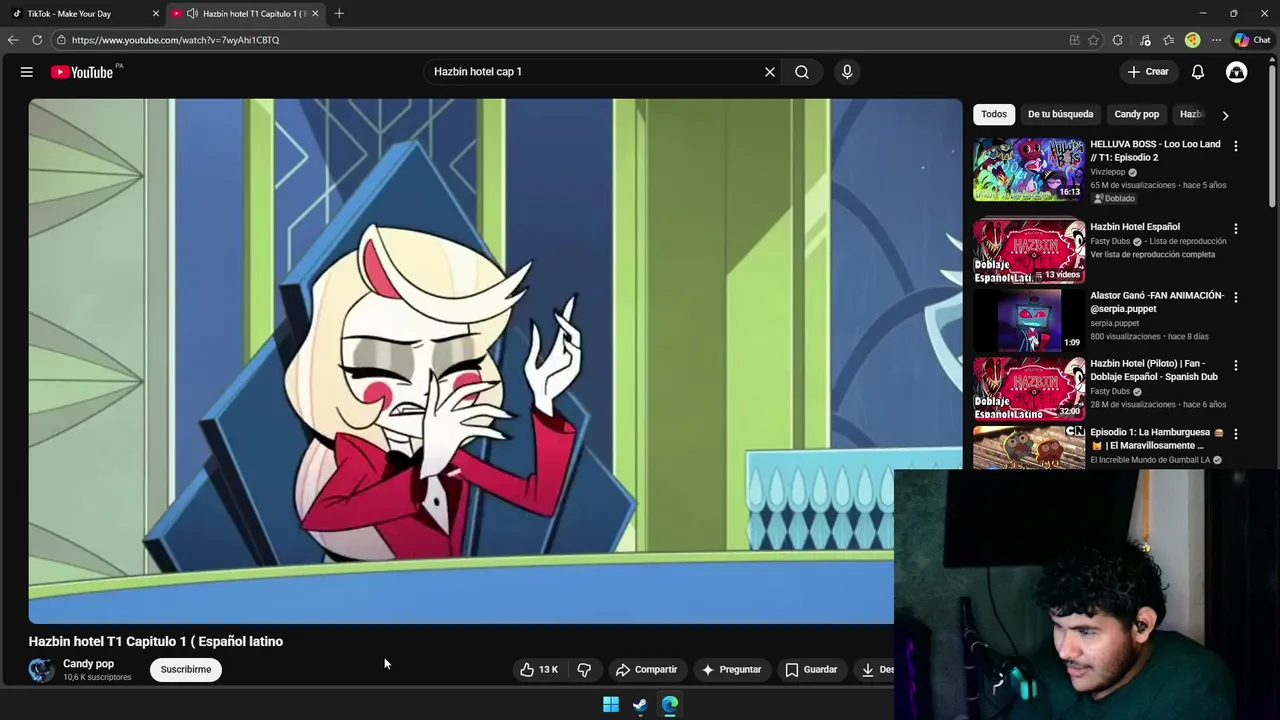
Task: Click the 'Preguntar' button
Action: (x=731, y=670)
